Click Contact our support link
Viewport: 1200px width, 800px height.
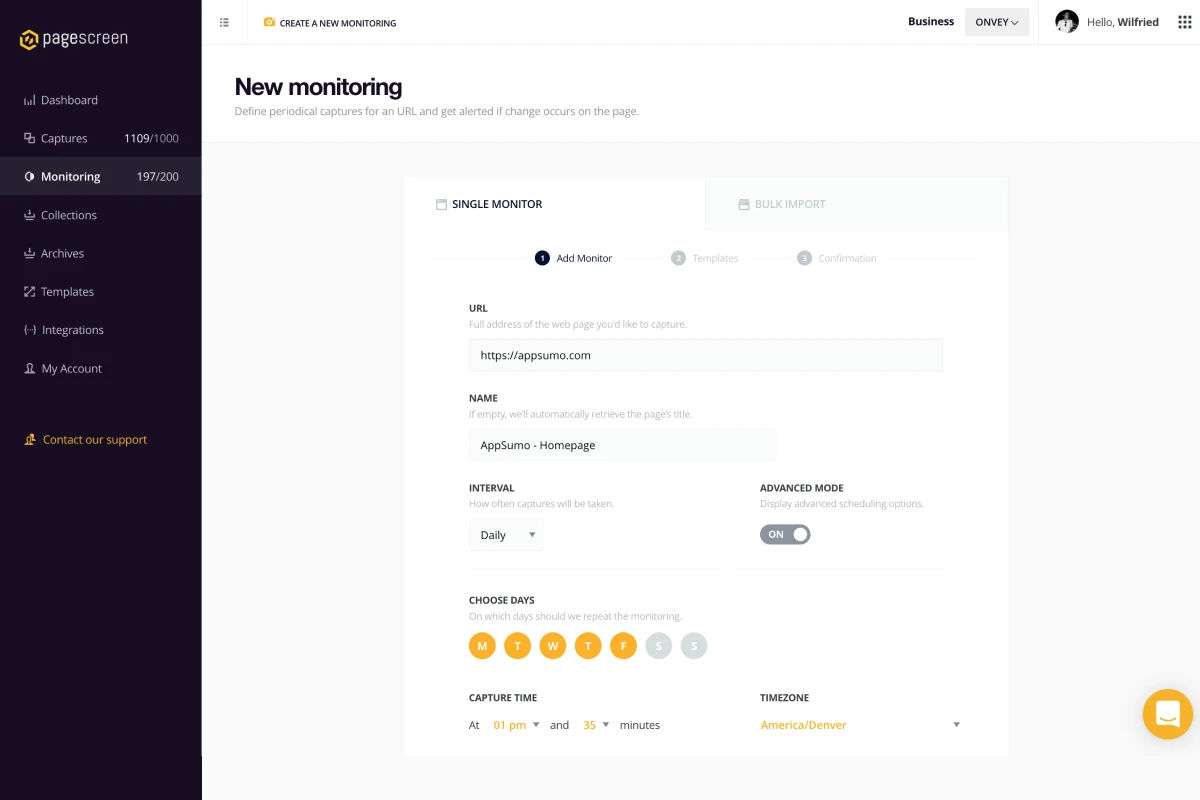(x=95, y=440)
